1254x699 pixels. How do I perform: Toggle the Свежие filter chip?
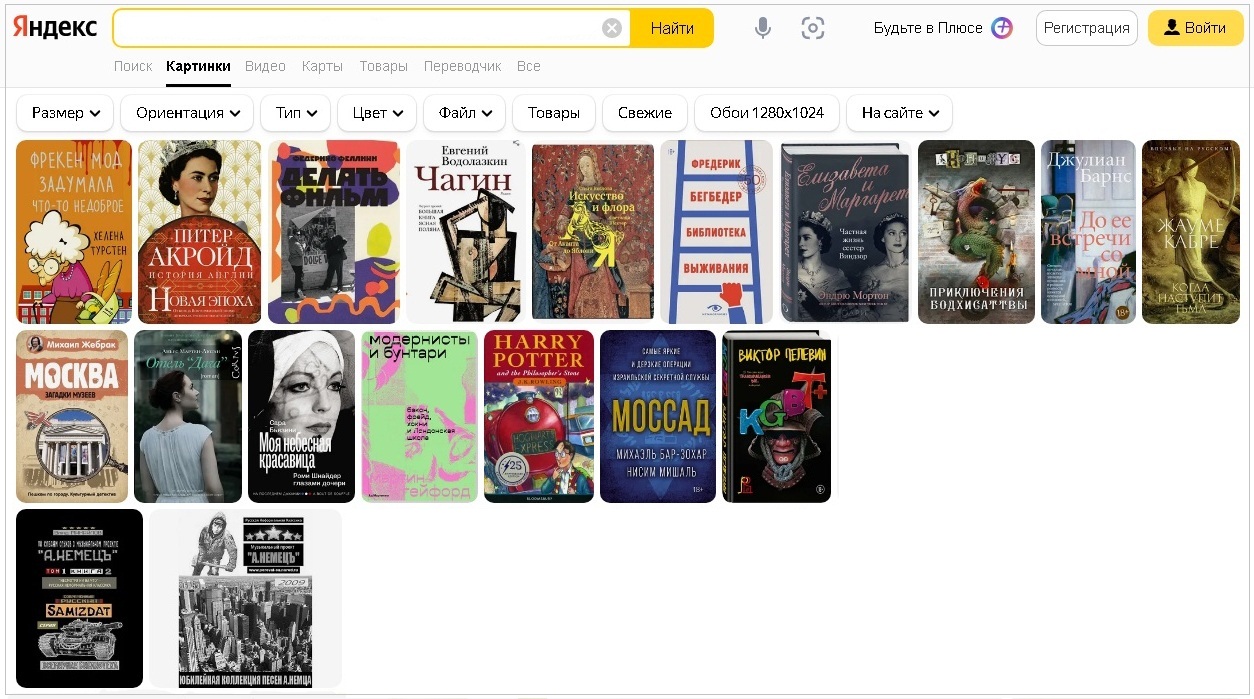[645, 113]
